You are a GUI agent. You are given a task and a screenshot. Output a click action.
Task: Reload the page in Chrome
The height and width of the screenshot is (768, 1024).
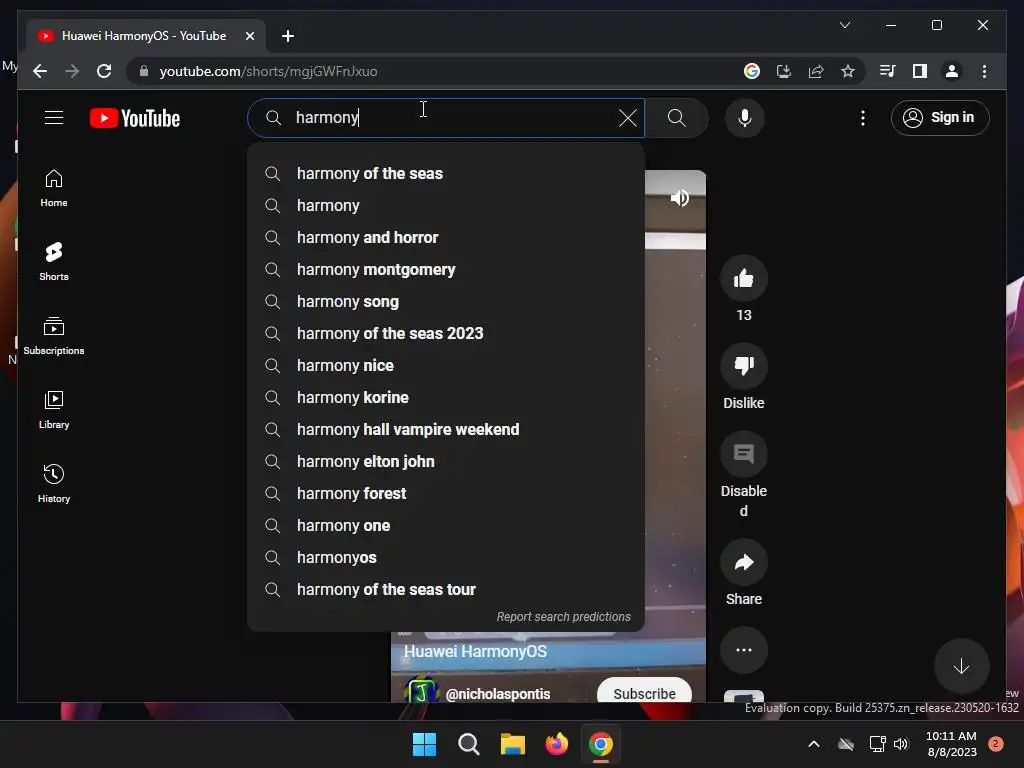104,71
